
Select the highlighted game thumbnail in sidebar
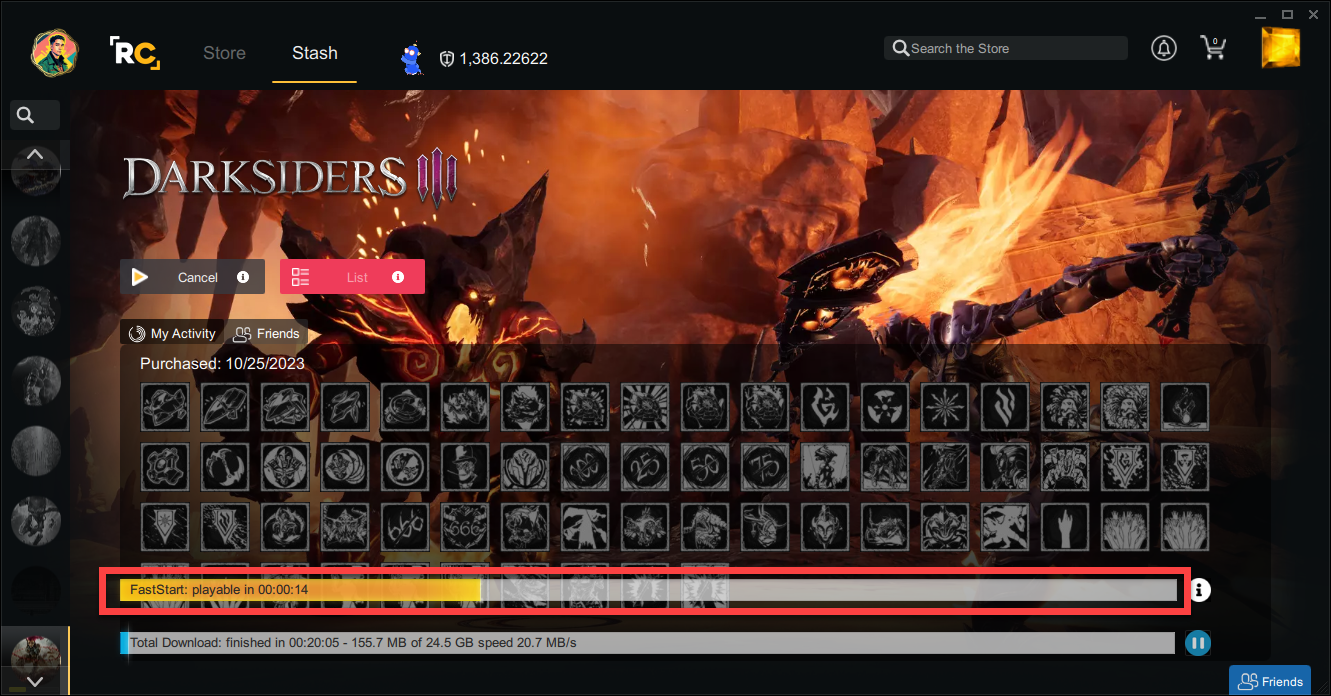click(x=35, y=655)
